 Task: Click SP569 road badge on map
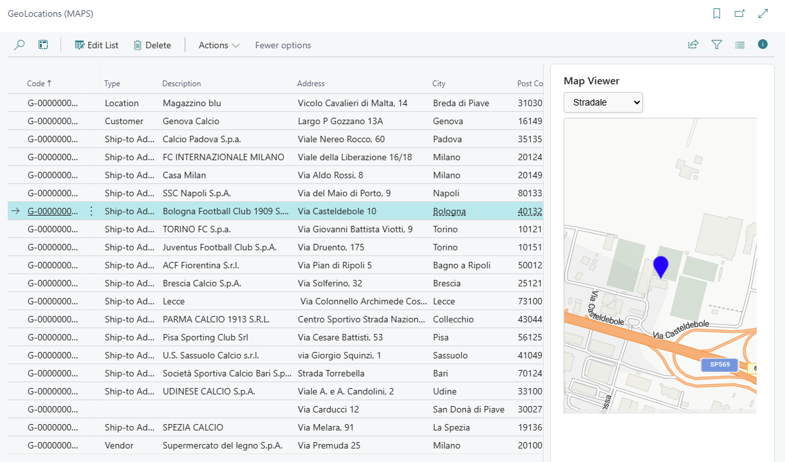pos(720,364)
